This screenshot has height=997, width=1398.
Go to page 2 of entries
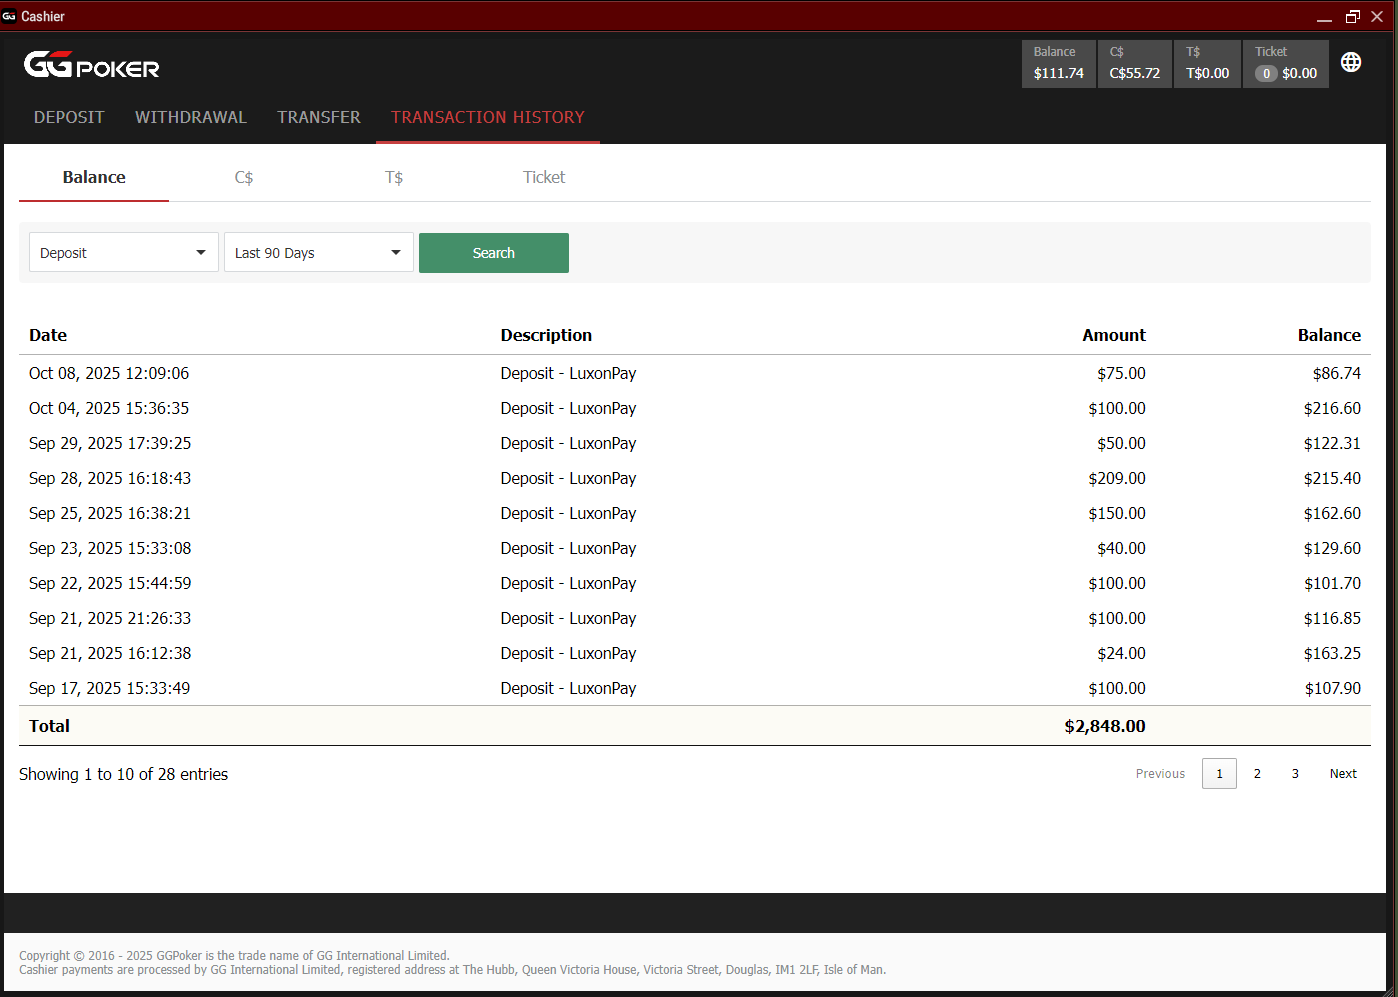(x=1257, y=774)
